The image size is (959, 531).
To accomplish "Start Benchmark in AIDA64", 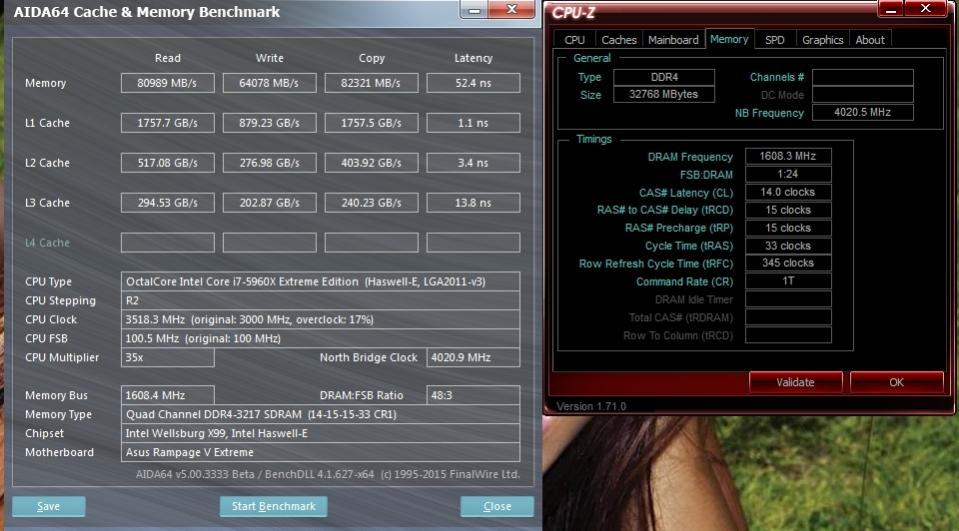I will point(273,506).
